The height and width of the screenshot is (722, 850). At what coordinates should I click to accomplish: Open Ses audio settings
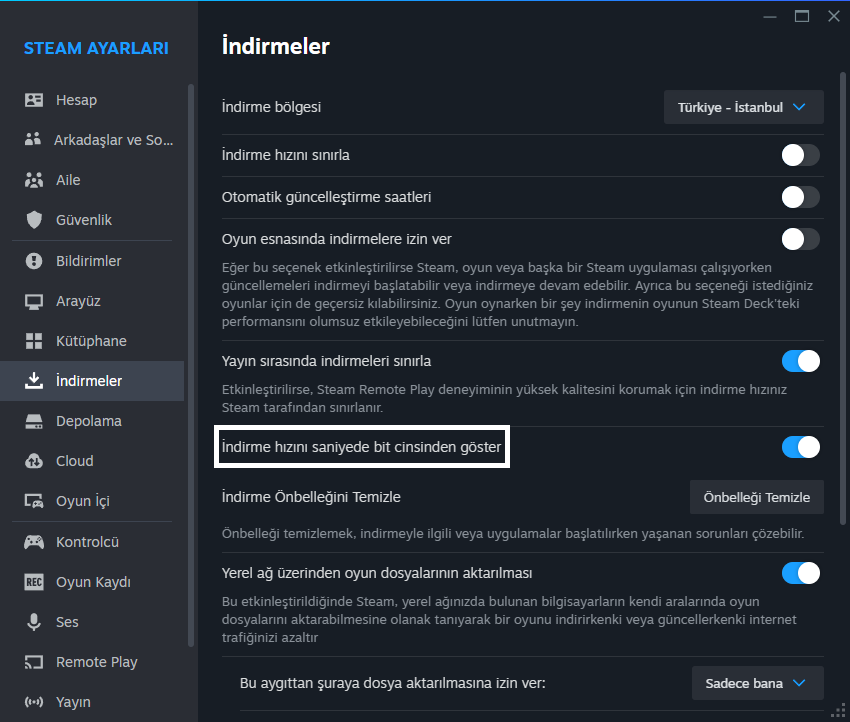pyautogui.click(x=92, y=622)
